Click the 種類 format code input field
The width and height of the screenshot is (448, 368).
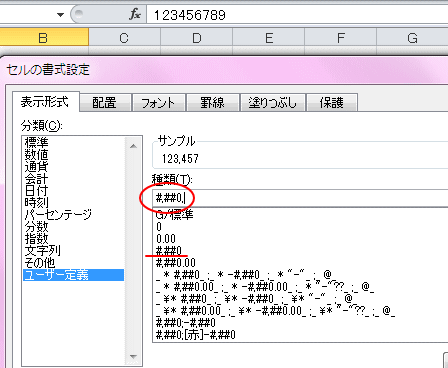[x=300, y=198]
